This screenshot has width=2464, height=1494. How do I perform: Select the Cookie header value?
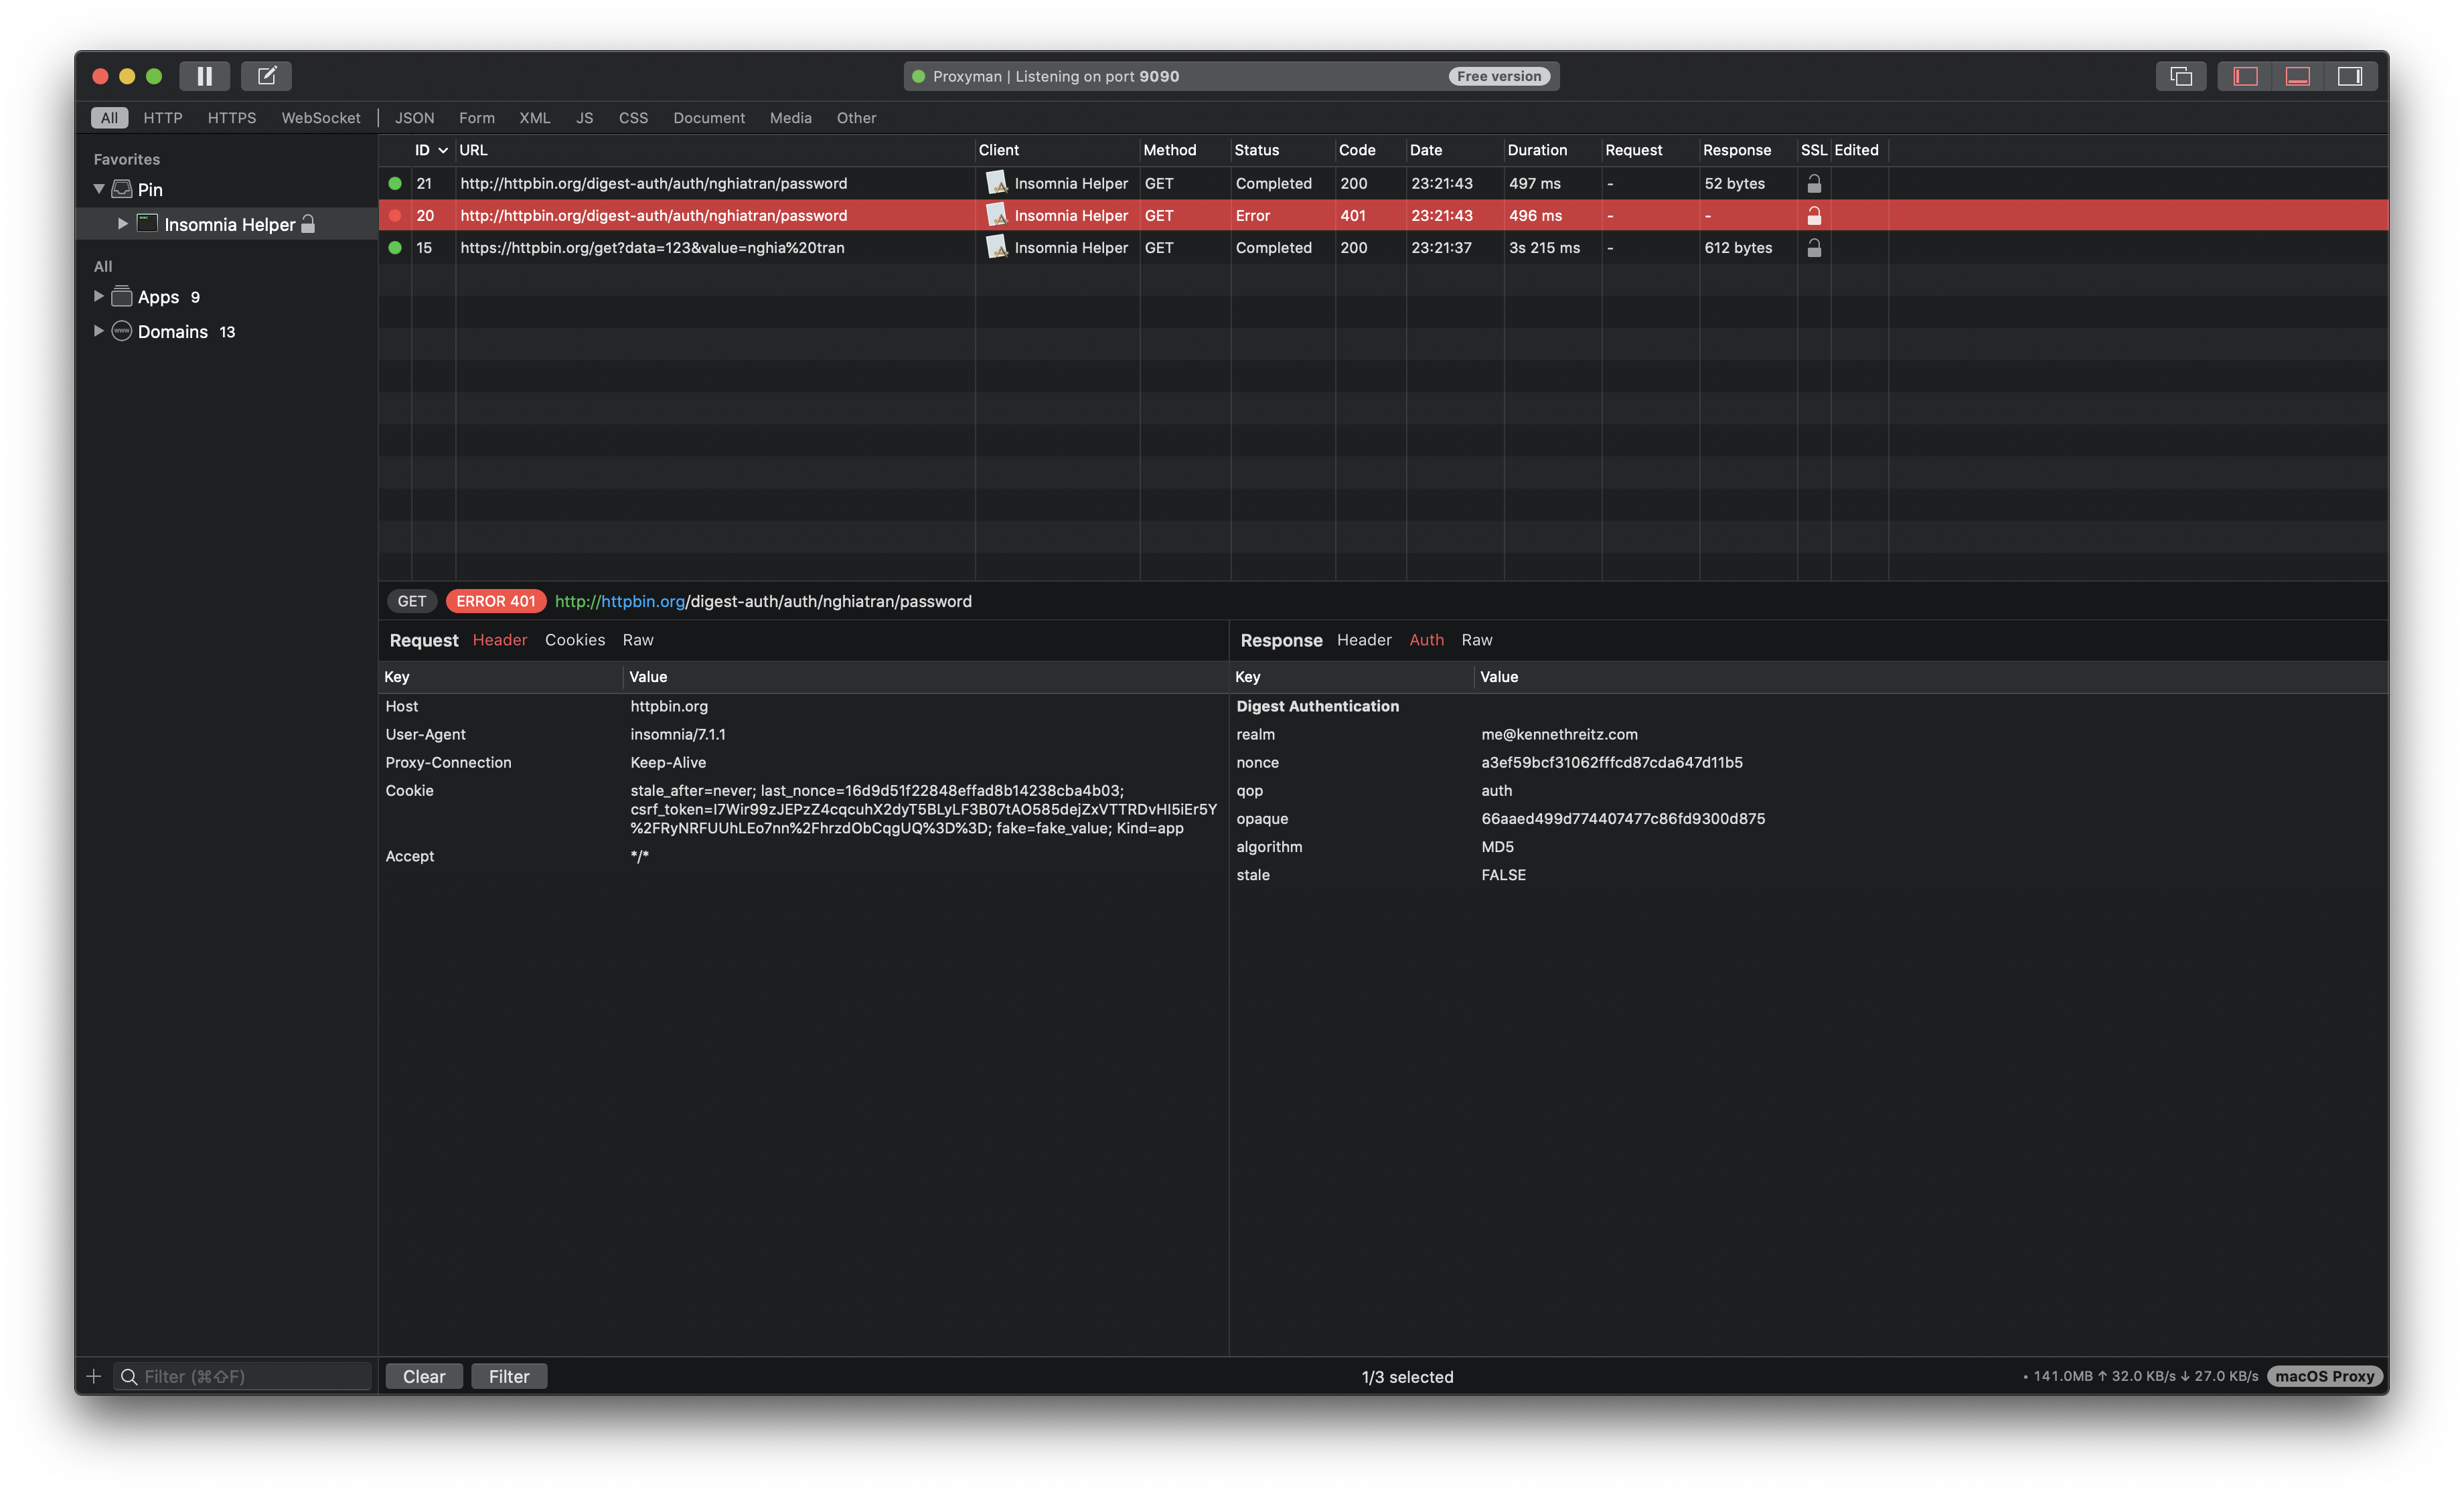tap(924, 809)
